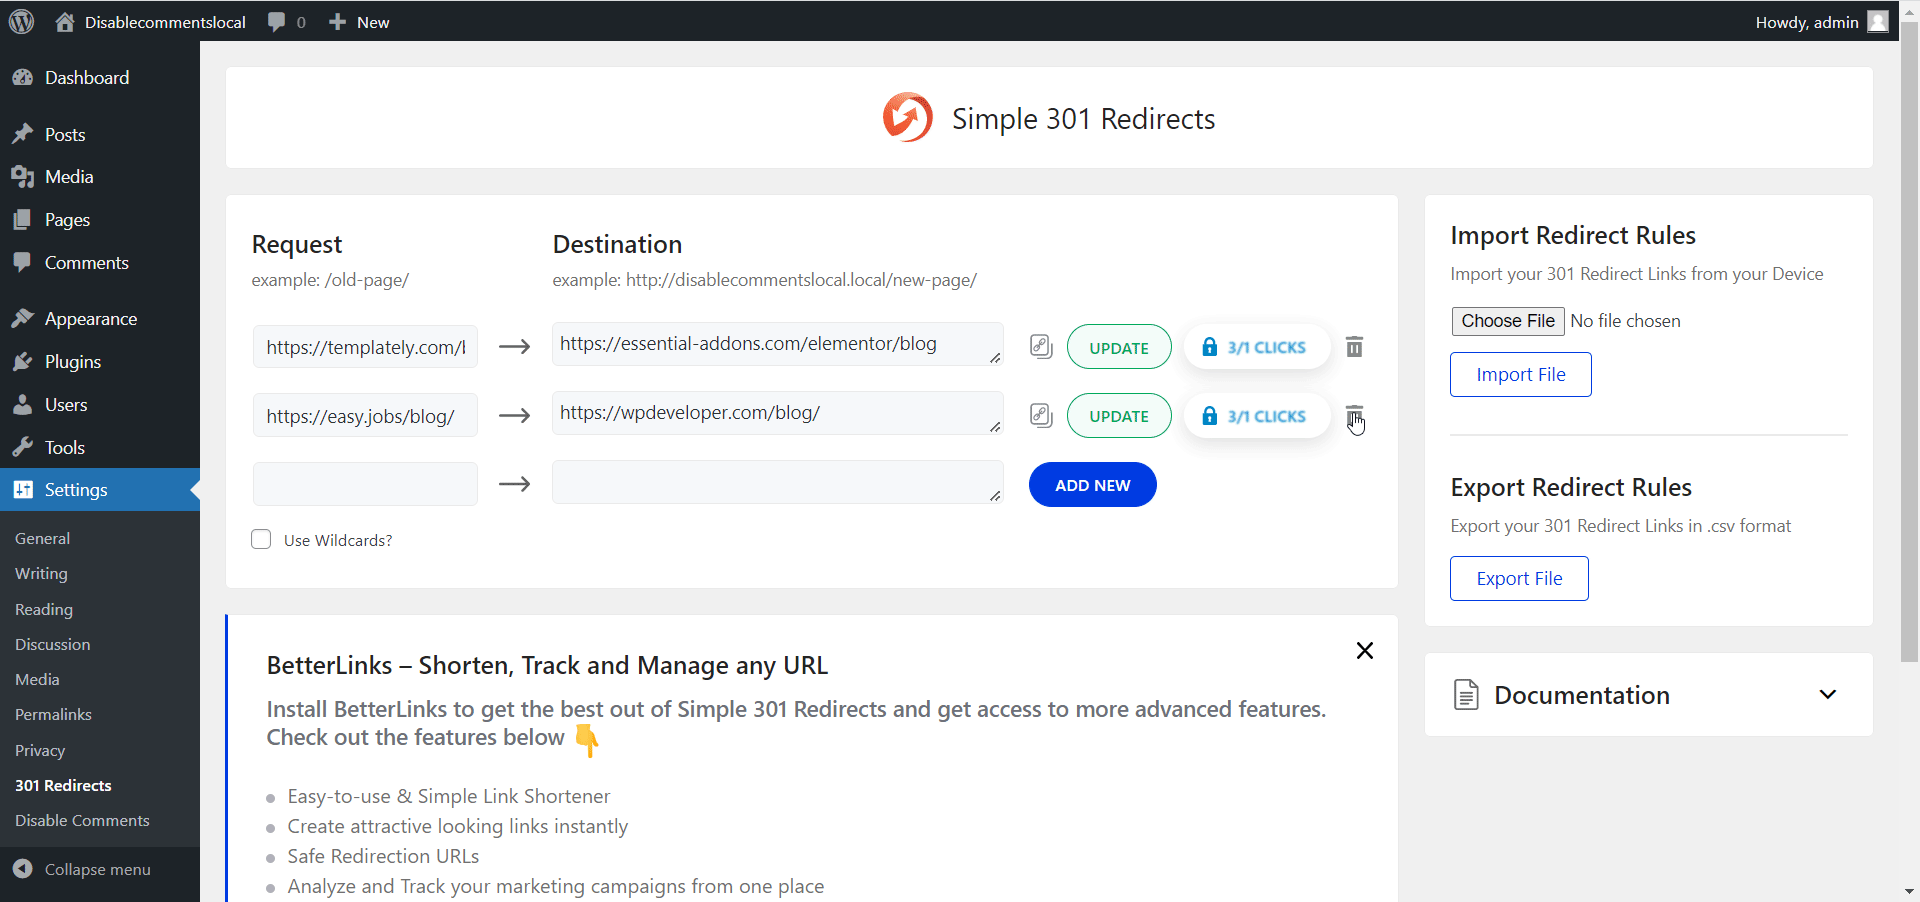Choose a file to import

point(1508,321)
